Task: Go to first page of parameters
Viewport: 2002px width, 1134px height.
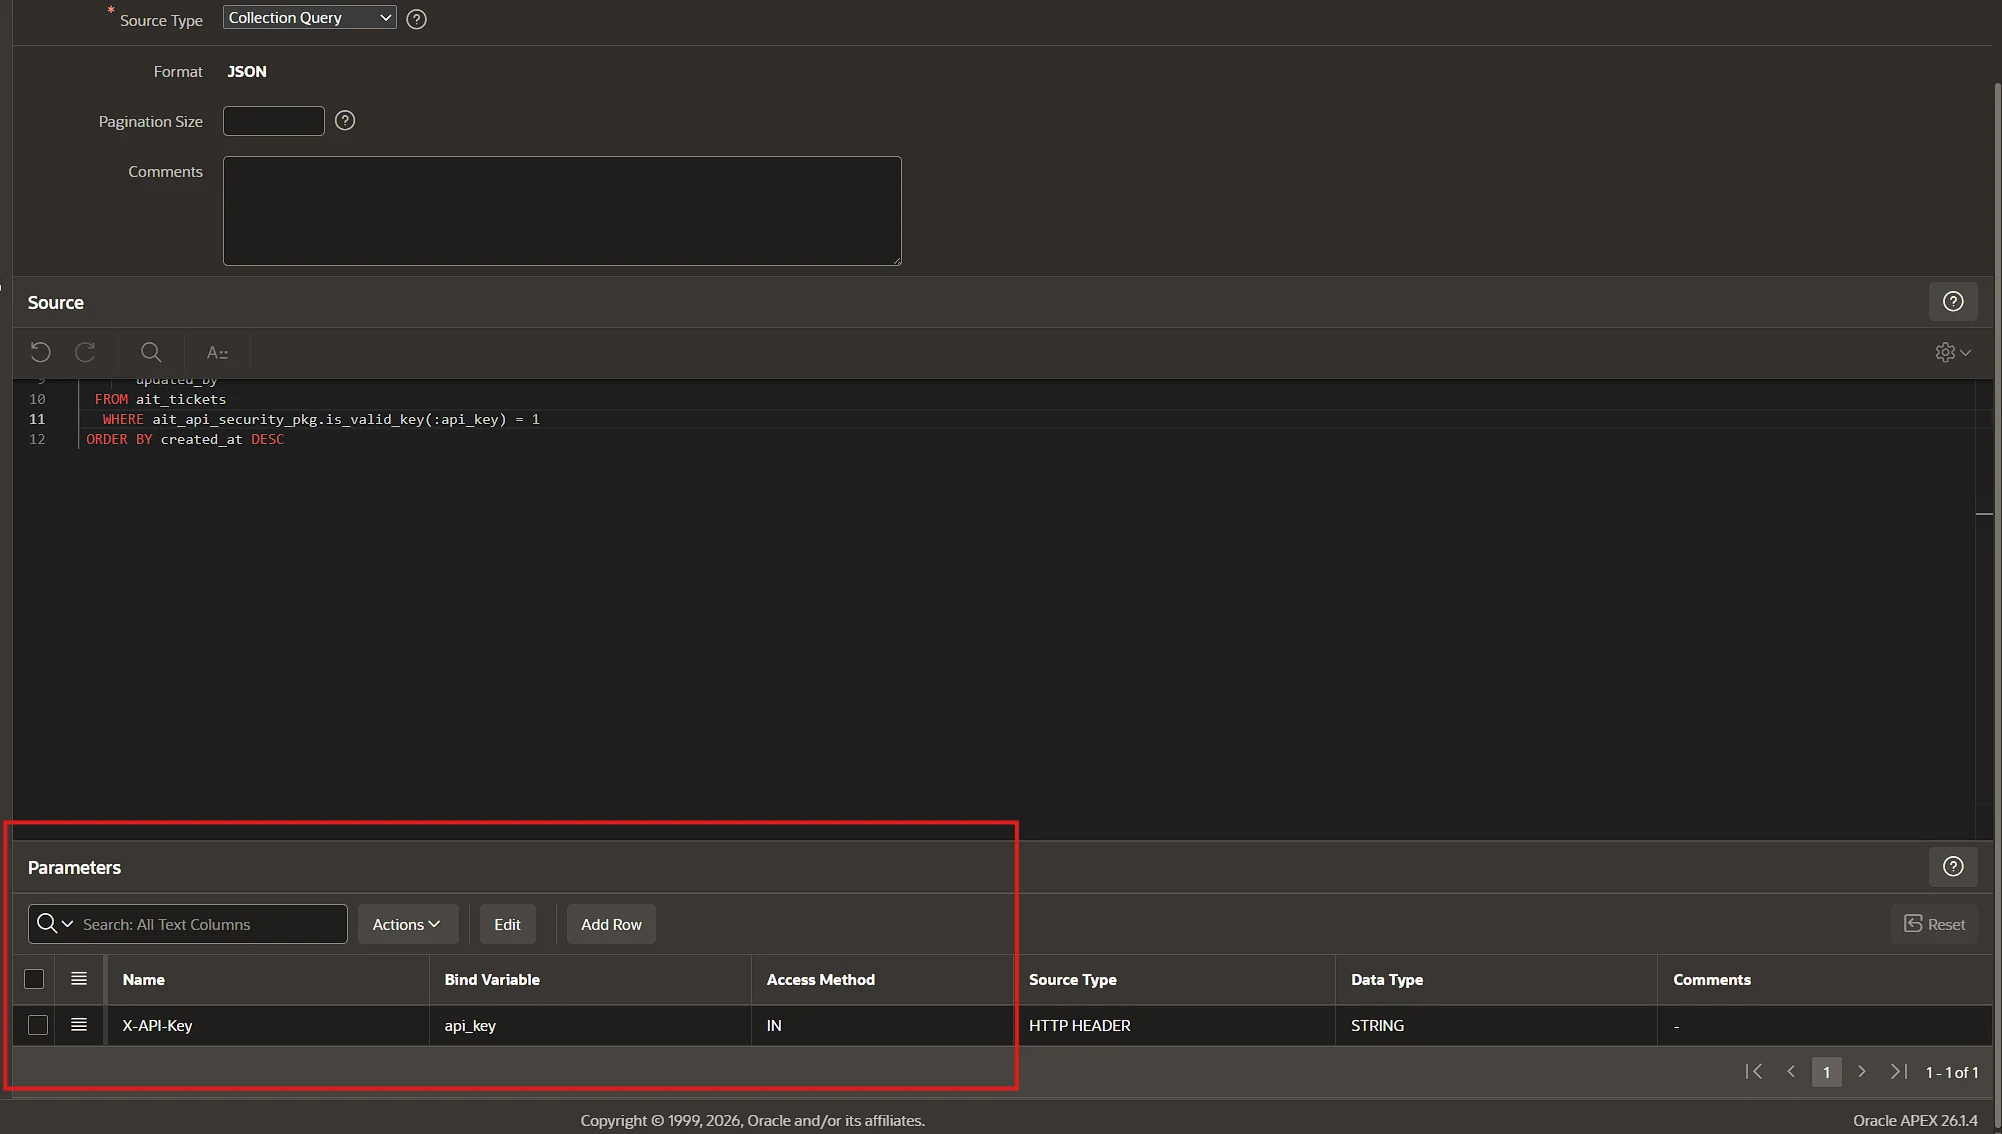Action: coord(1754,1072)
